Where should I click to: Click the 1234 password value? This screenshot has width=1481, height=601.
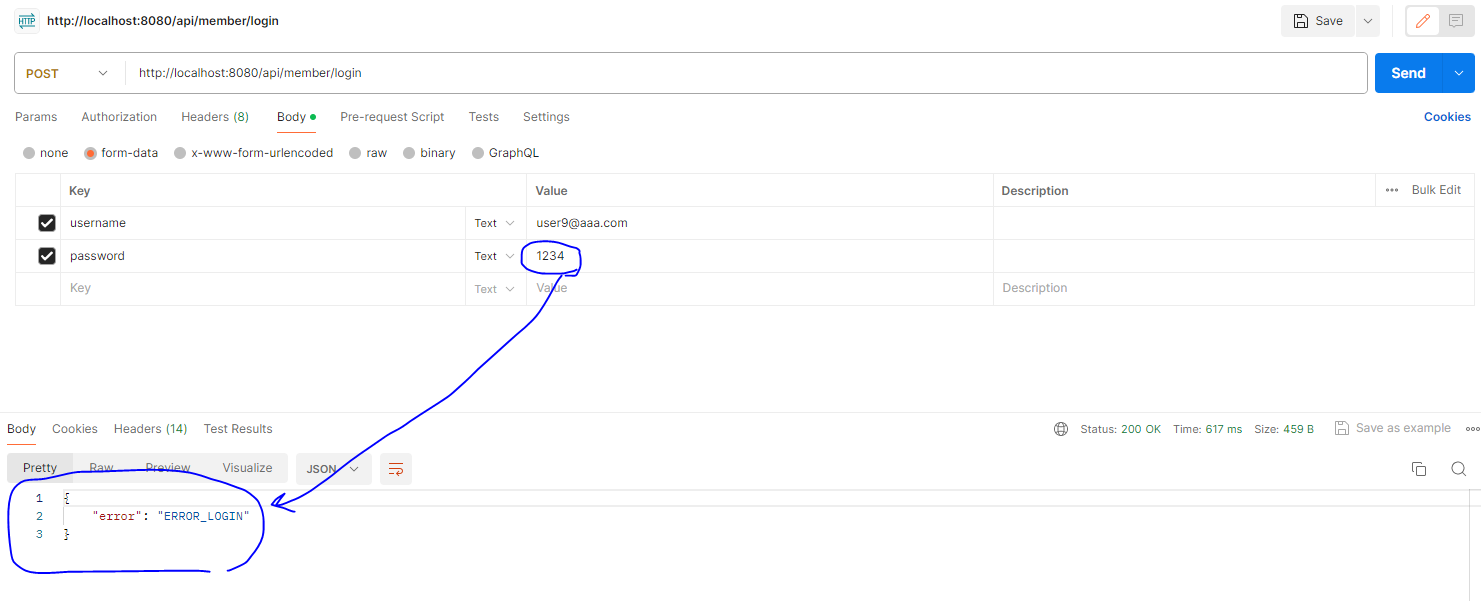(x=550, y=256)
